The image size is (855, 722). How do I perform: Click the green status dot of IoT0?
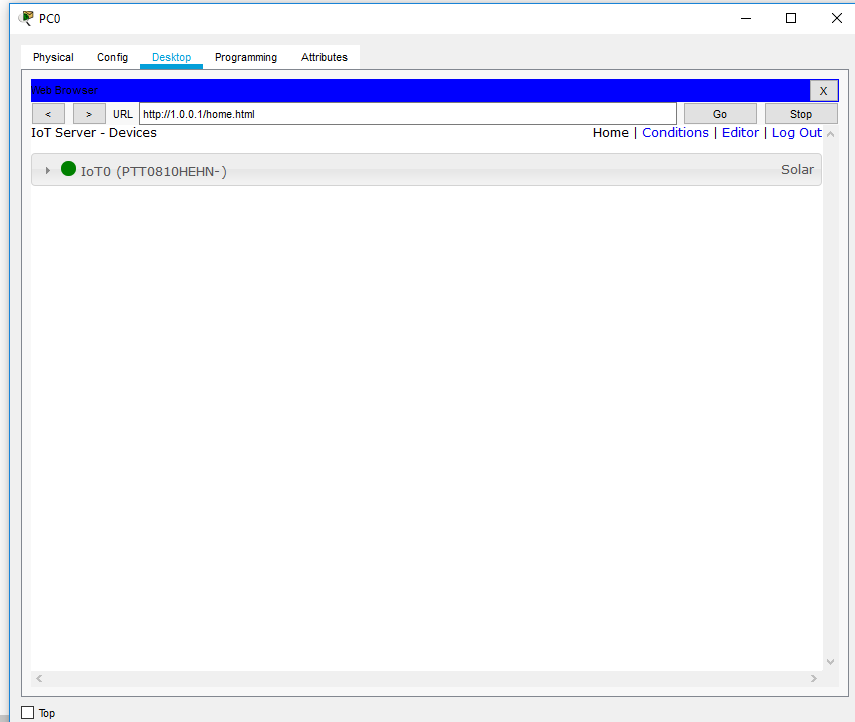[x=68, y=169]
